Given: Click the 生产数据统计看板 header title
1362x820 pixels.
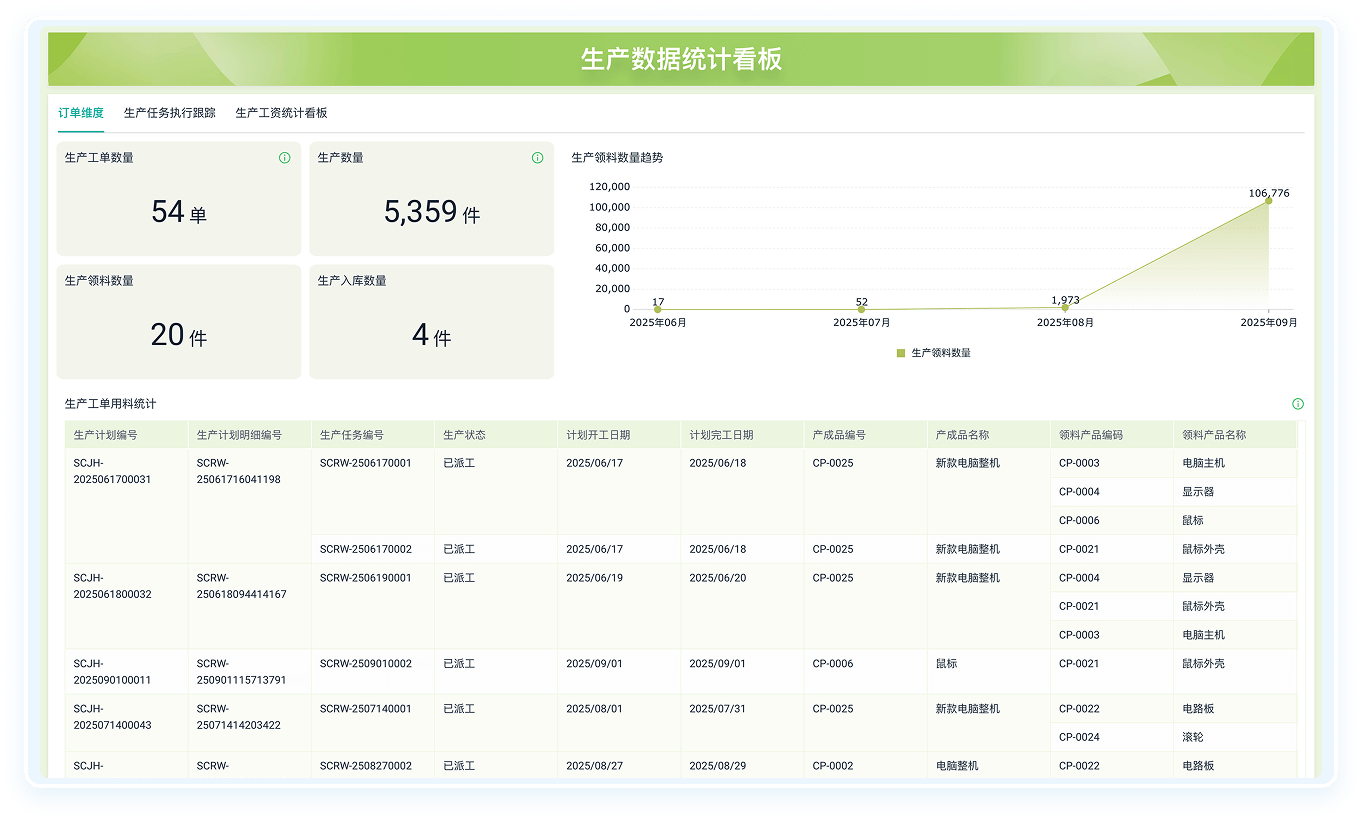Looking at the screenshot, I should click(x=681, y=59).
